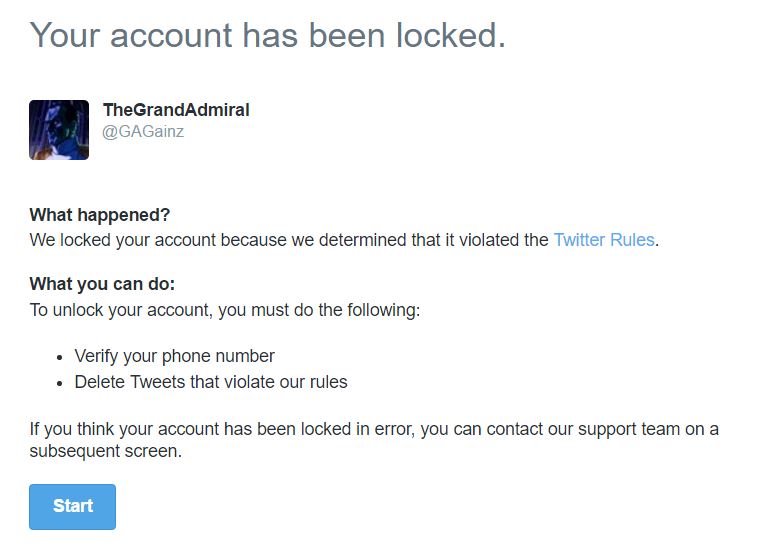The image size is (783, 548).
Task: Click 'Verify your phone number' bullet item
Action: [x=174, y=356]
